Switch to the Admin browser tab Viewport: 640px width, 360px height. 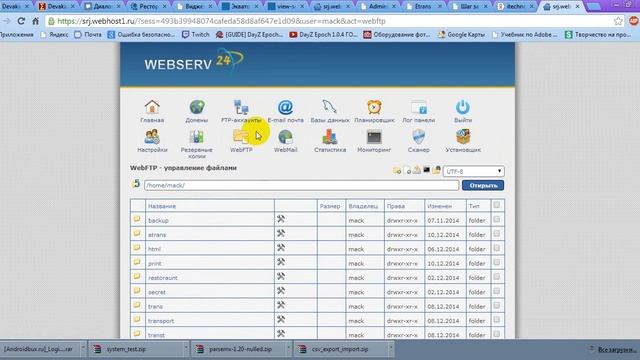click(378, 7)
